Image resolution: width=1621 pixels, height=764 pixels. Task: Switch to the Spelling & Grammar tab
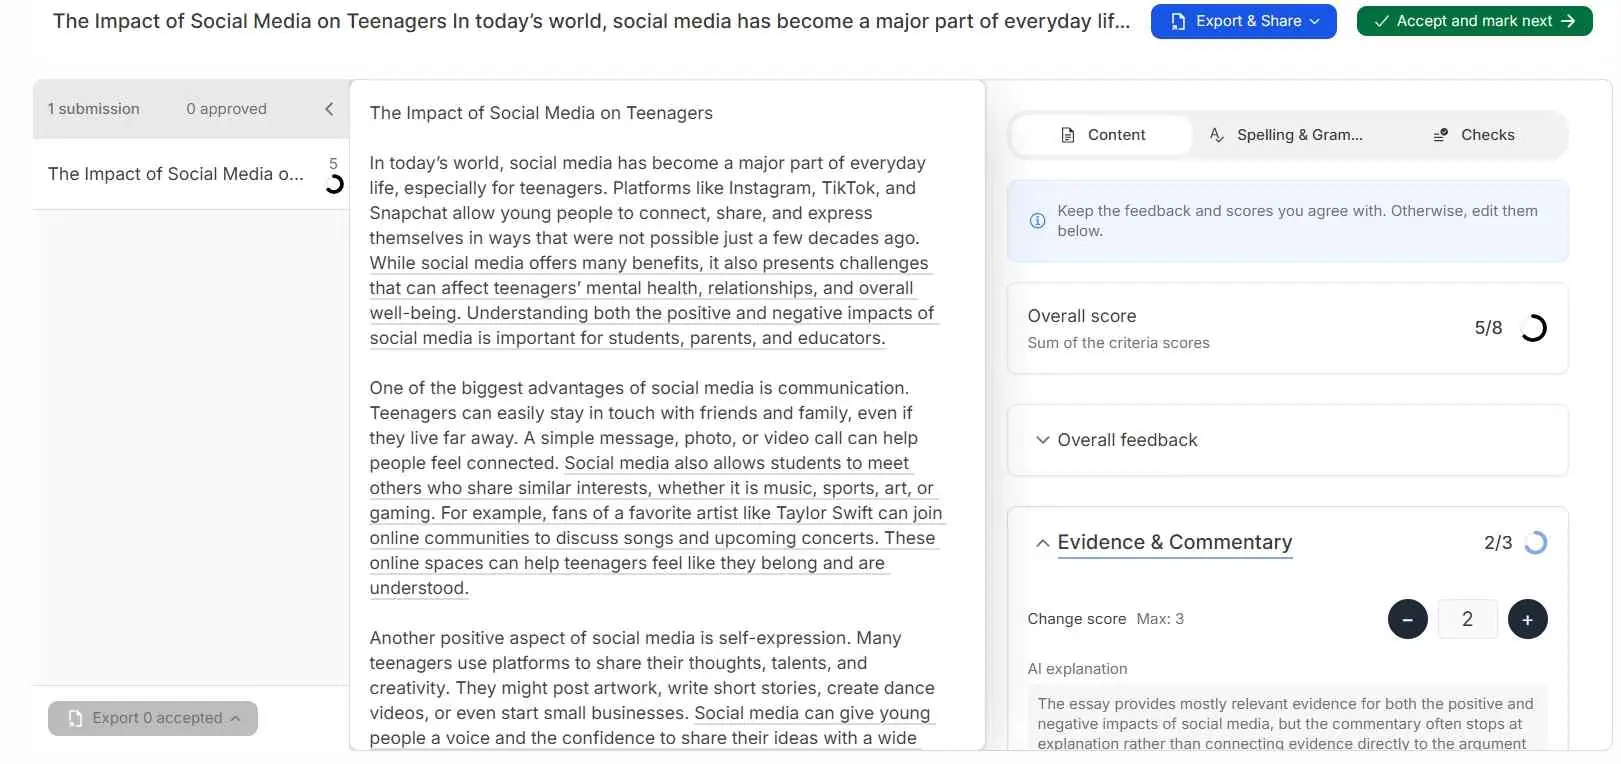[x=1286, y=135]
